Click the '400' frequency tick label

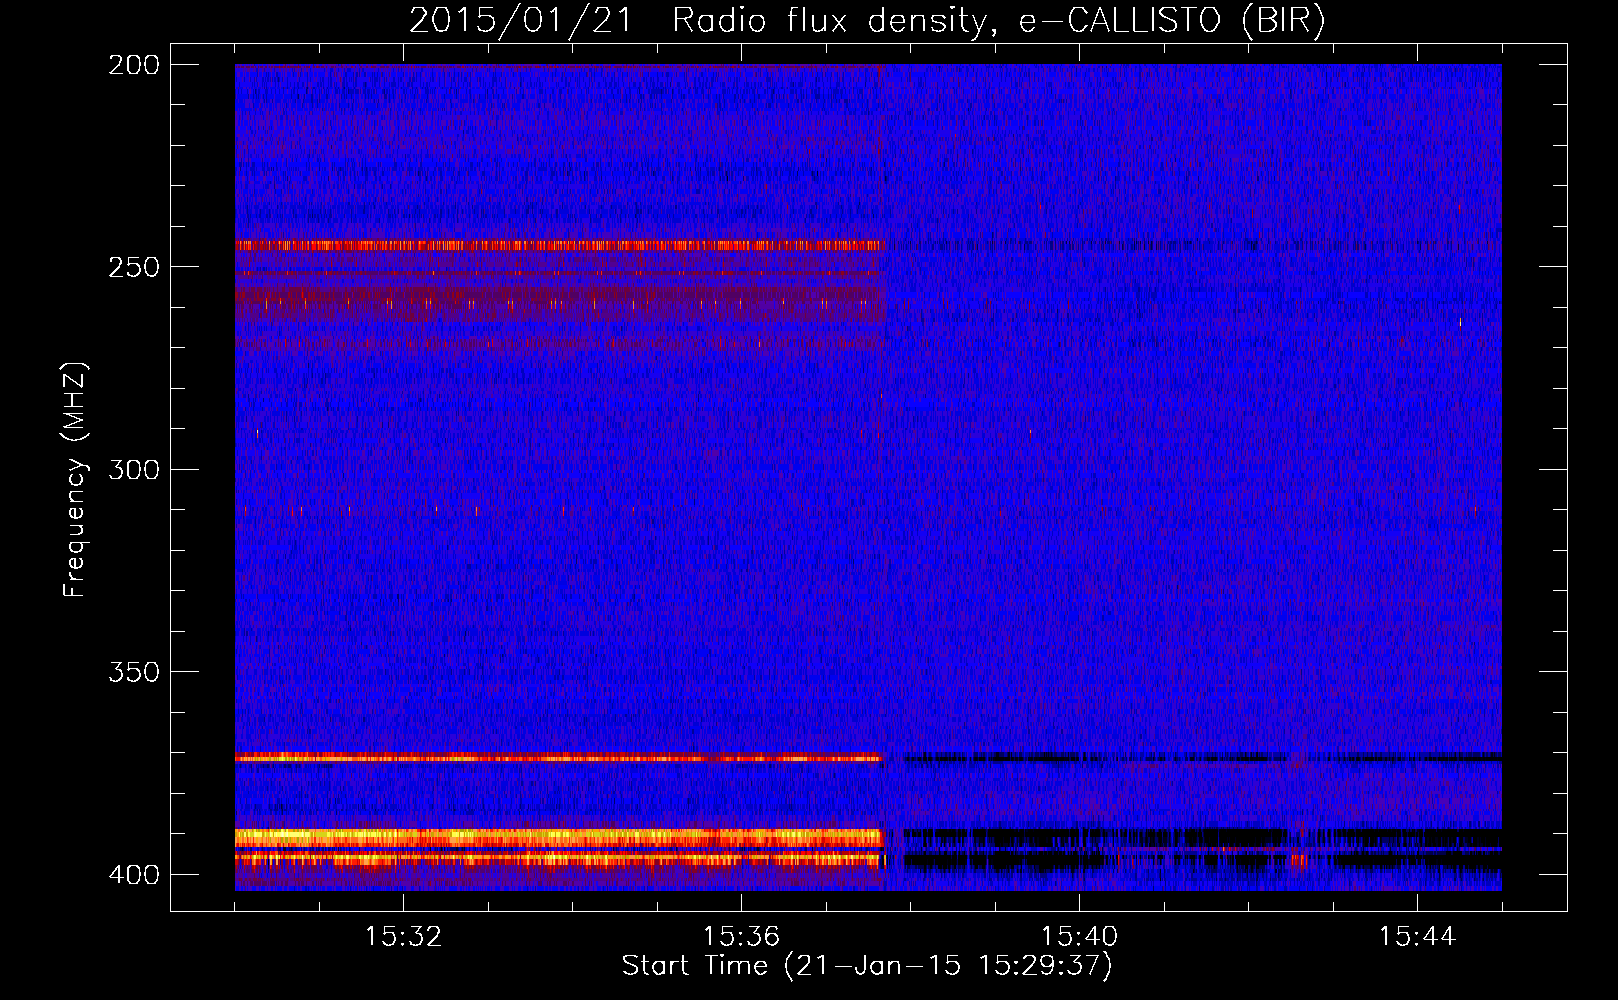pos(133,875)
